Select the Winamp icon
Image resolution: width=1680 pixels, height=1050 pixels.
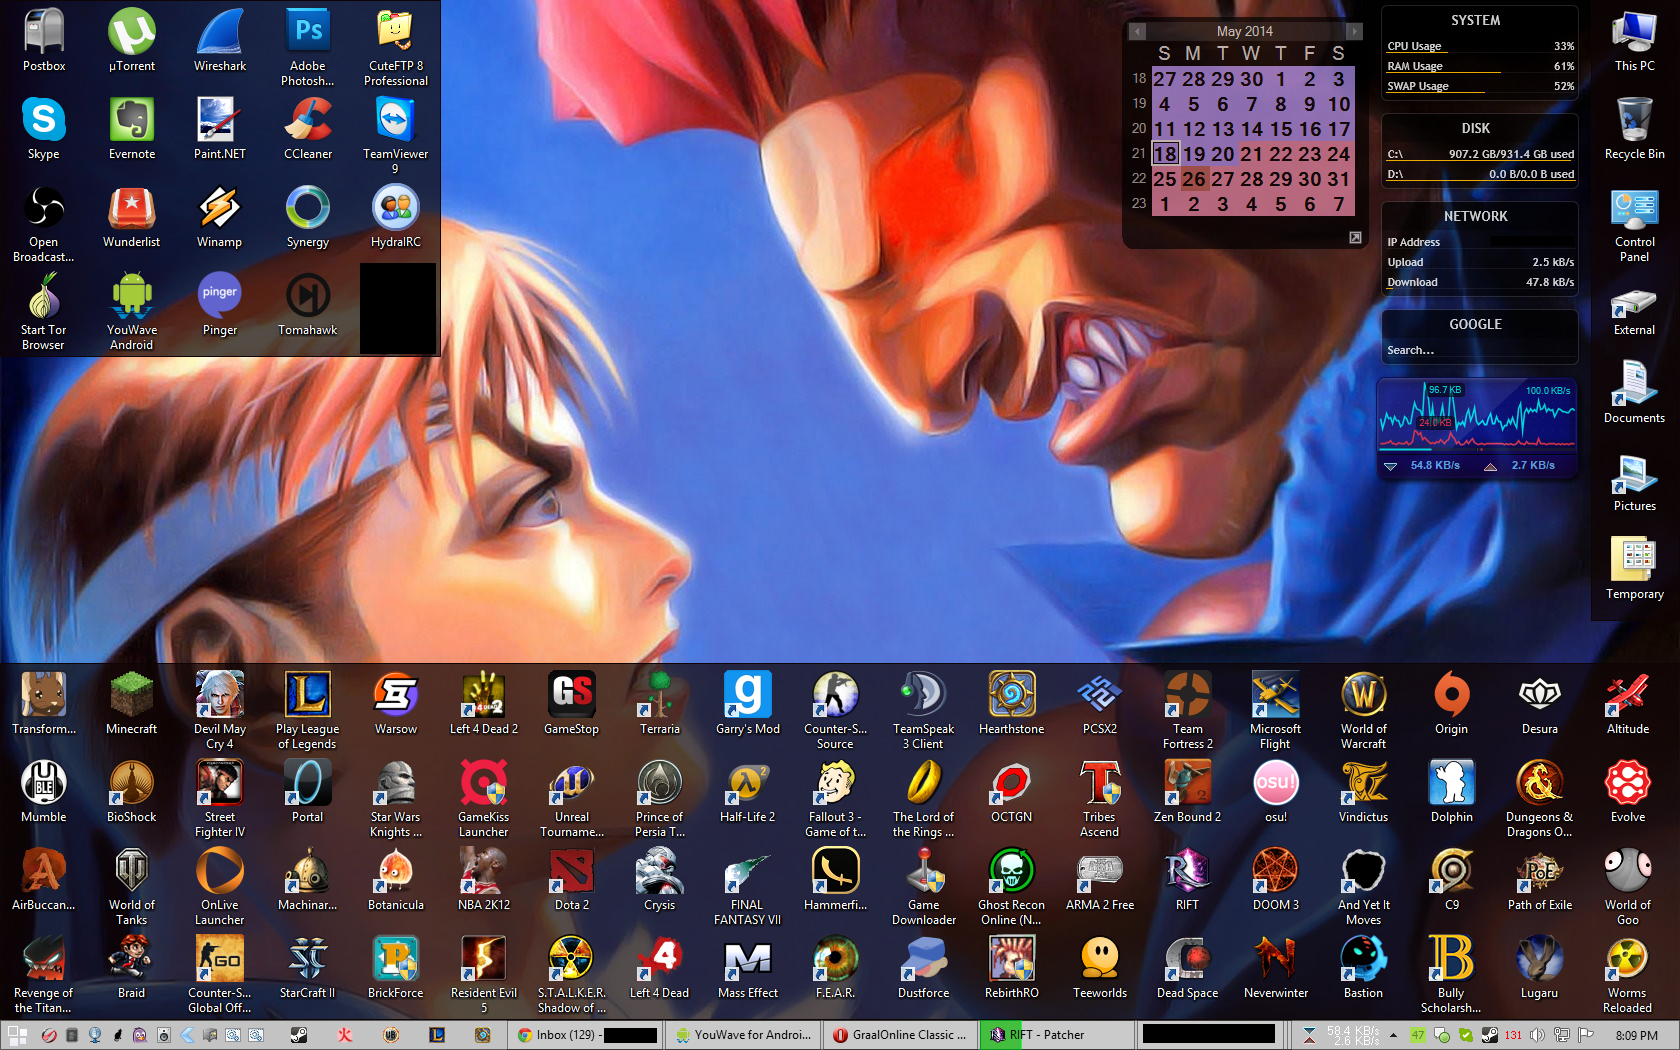pos(220,216)
